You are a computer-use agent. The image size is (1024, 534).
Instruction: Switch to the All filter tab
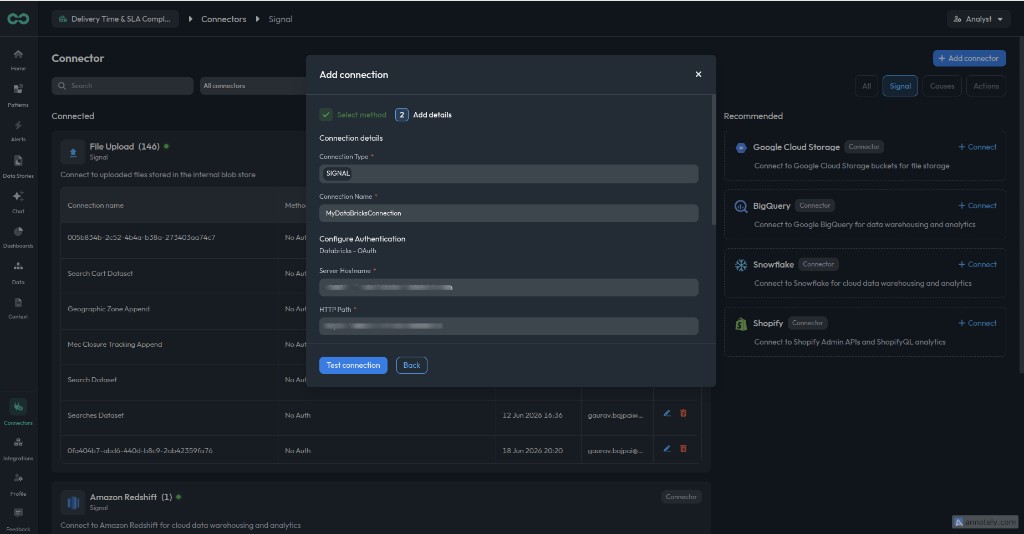(x=866, y=86)
